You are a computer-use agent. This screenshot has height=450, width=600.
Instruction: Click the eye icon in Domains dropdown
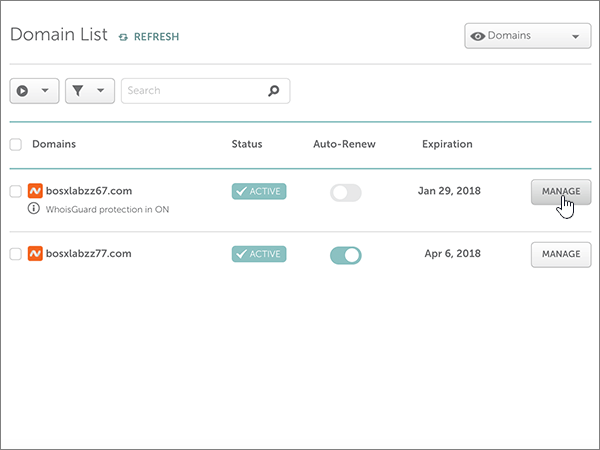click(478, 37)
